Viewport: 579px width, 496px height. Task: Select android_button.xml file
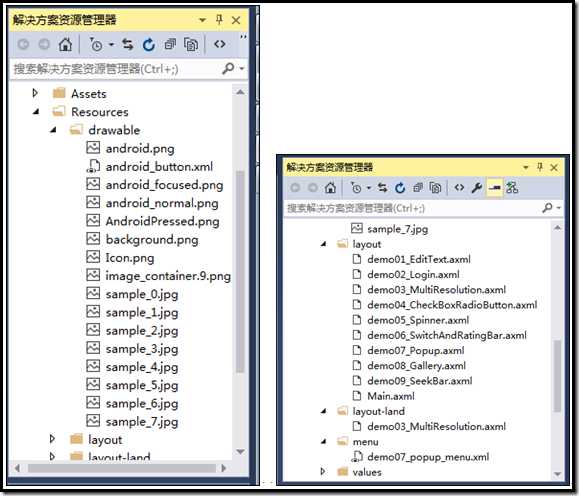pyautogui.click(x=159, y=167)
